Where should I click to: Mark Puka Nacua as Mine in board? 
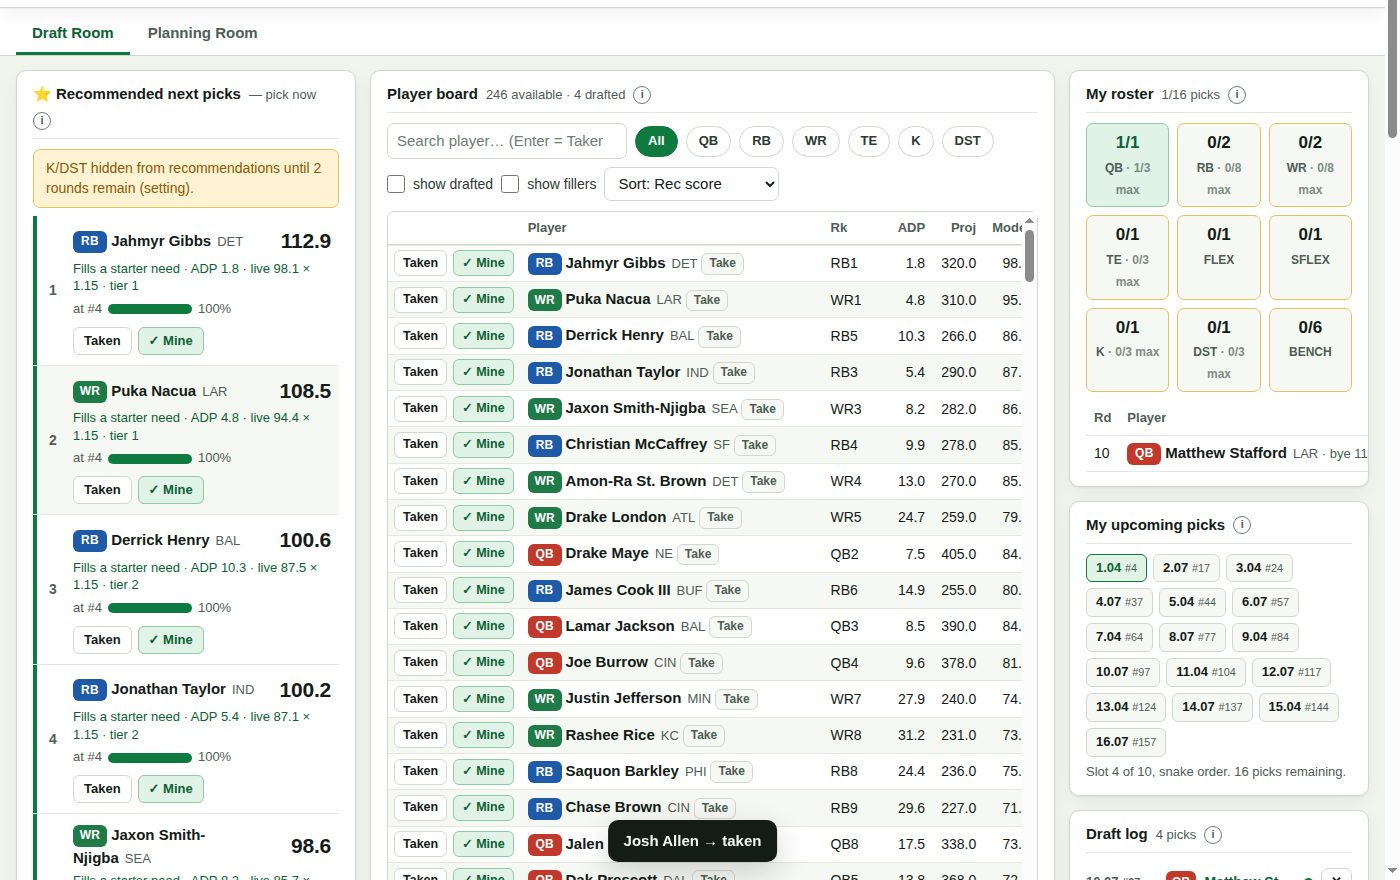coord(483,299)
